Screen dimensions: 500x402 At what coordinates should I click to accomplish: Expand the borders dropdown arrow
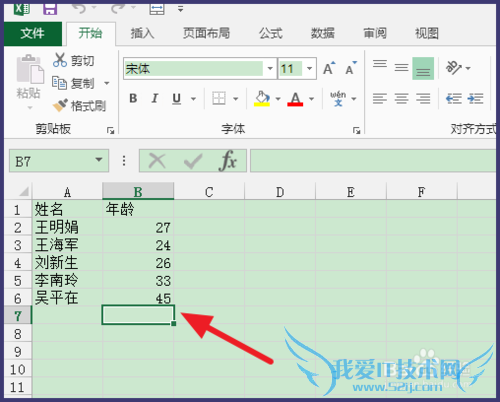point(236,99)
